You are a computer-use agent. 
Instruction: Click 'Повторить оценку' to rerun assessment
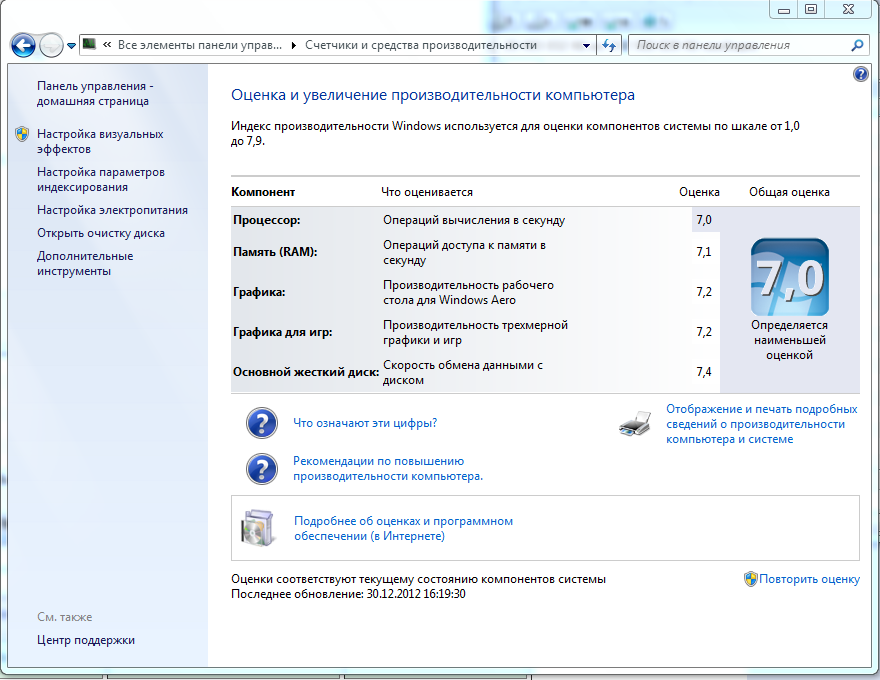(x=809, y=579)
